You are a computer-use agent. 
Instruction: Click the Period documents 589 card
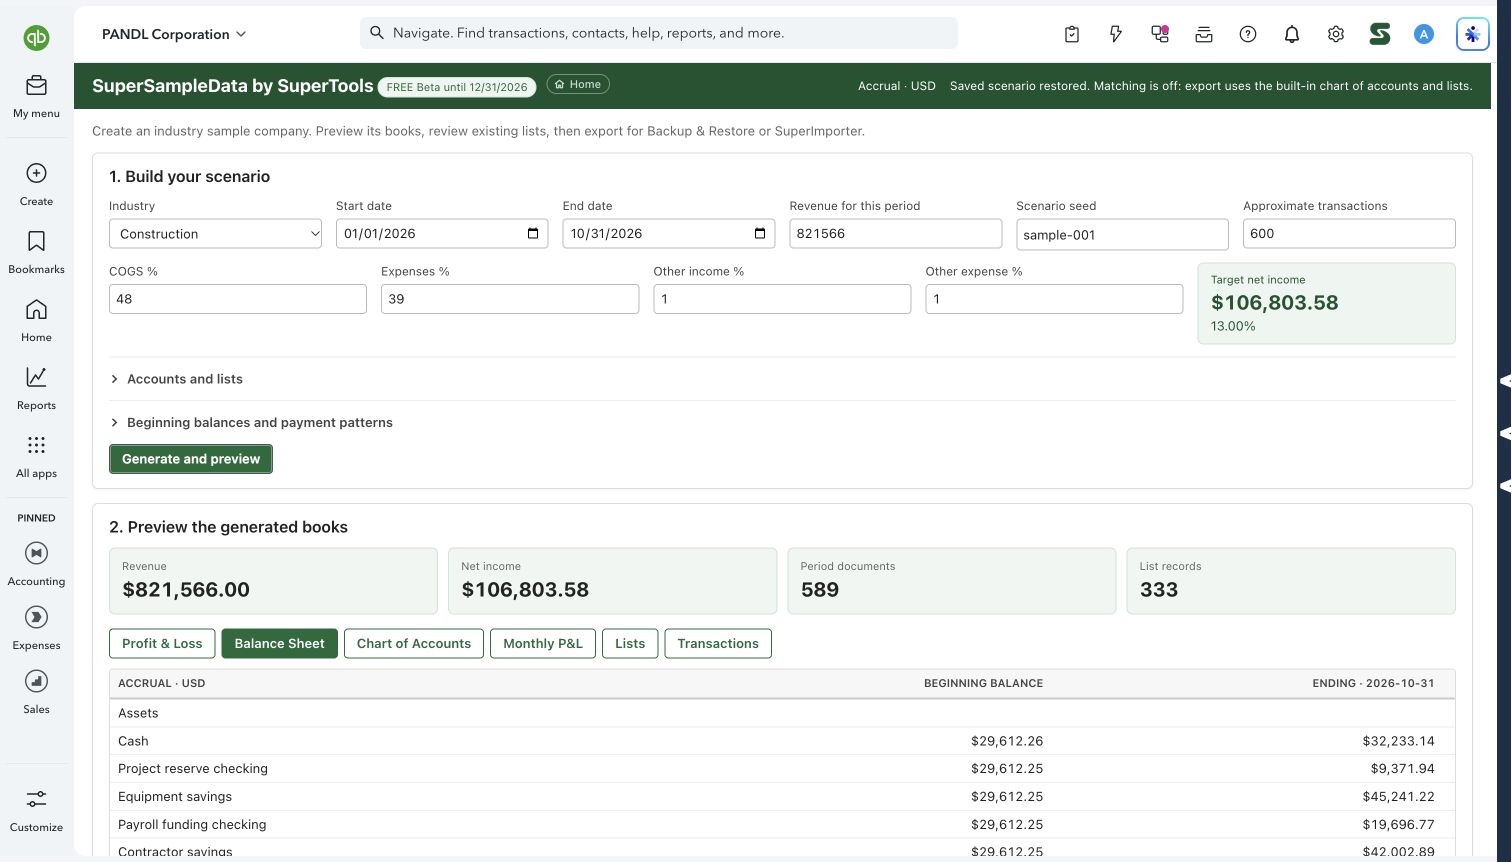click(952, 581)
